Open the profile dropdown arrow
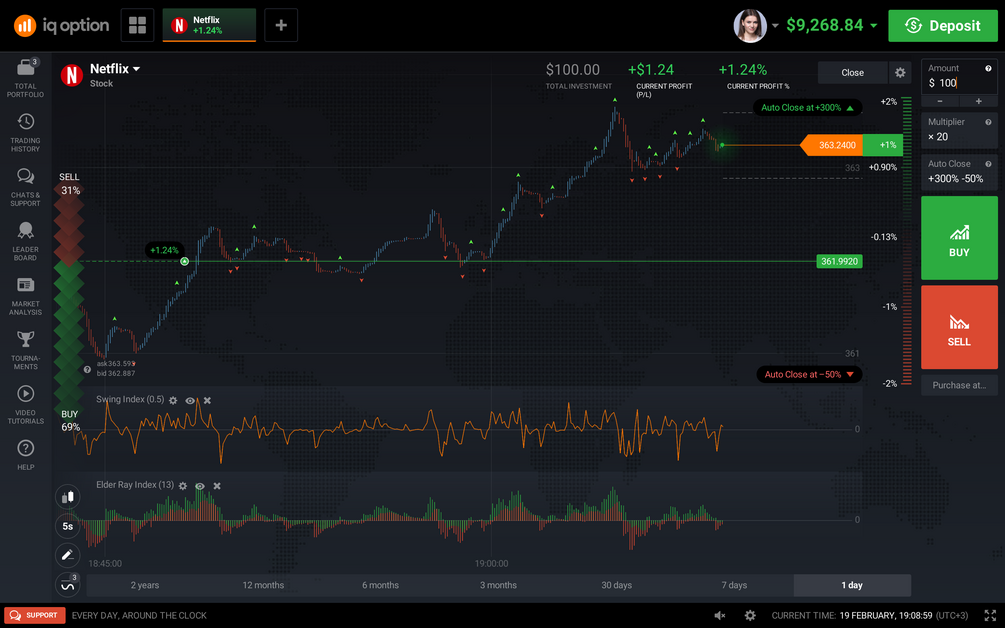The height and width of the screenshot is (628, 1005). coord(775,26)
